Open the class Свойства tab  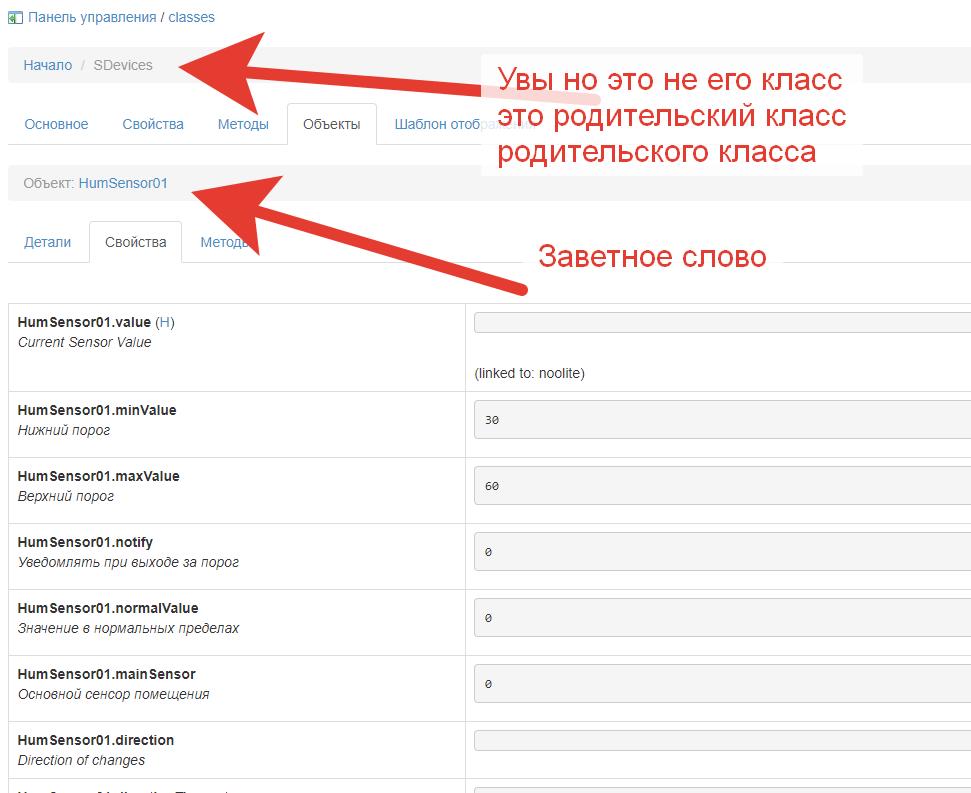click(153, 124)
